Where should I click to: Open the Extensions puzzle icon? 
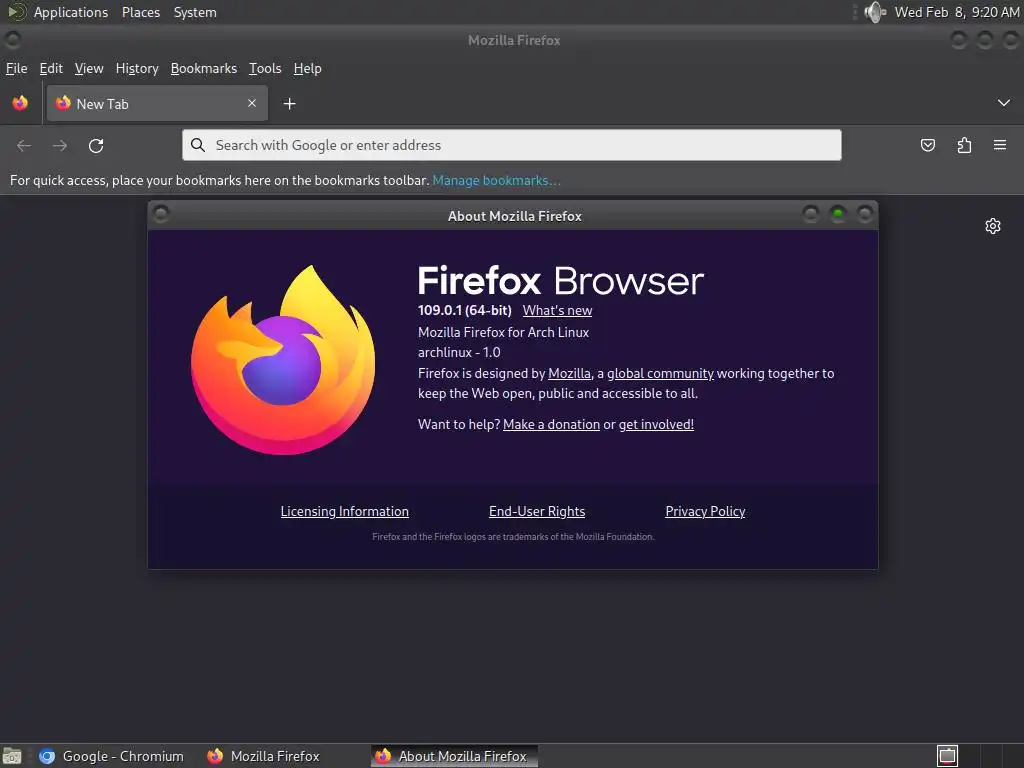tap(965, 145)
